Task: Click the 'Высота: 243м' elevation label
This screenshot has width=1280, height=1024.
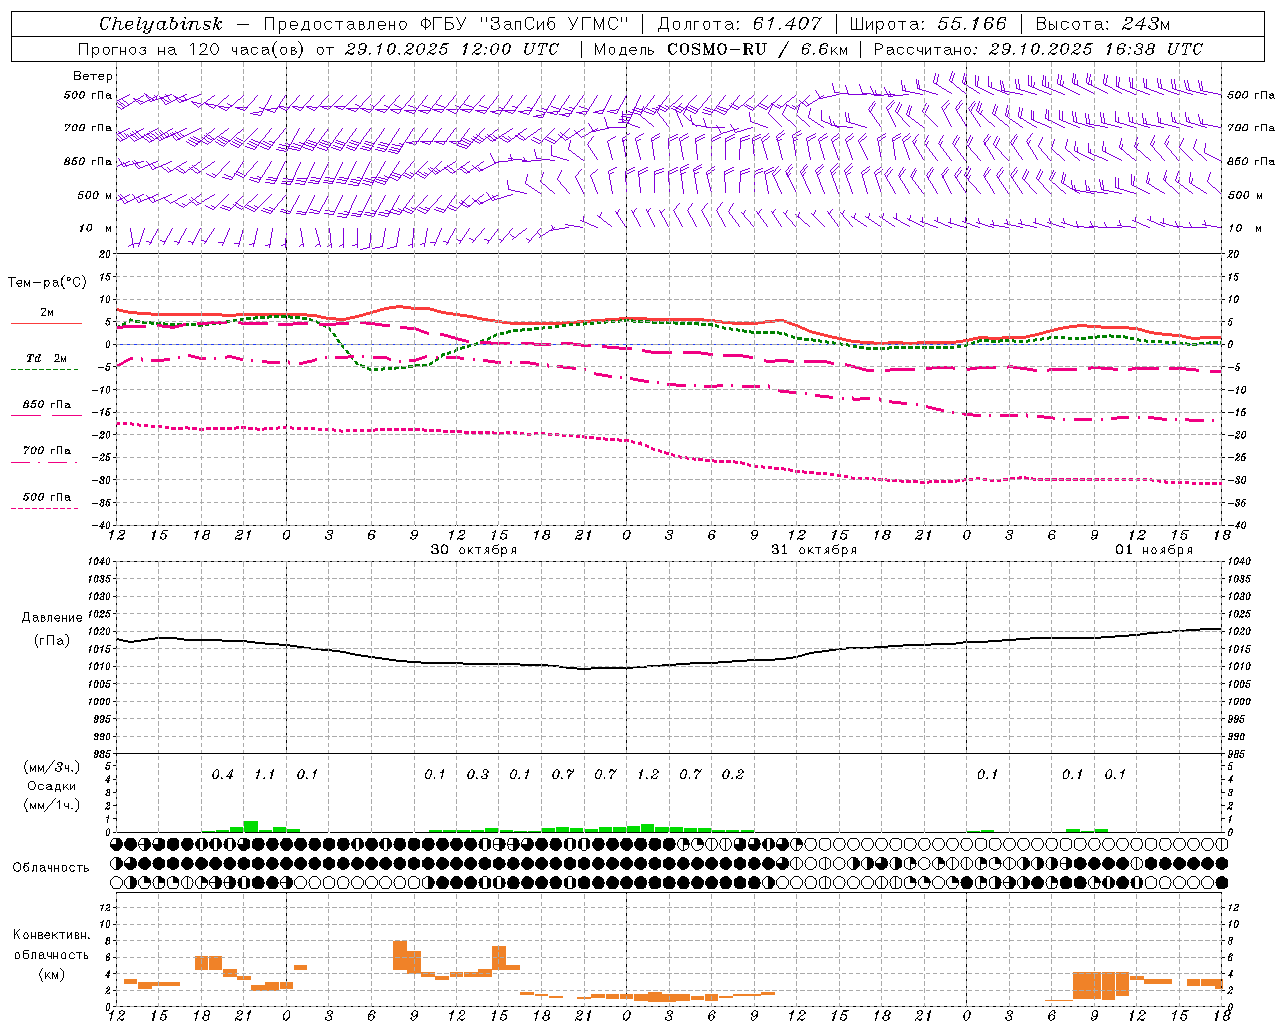Action: pyautogui.click(x=1102, y=24)
